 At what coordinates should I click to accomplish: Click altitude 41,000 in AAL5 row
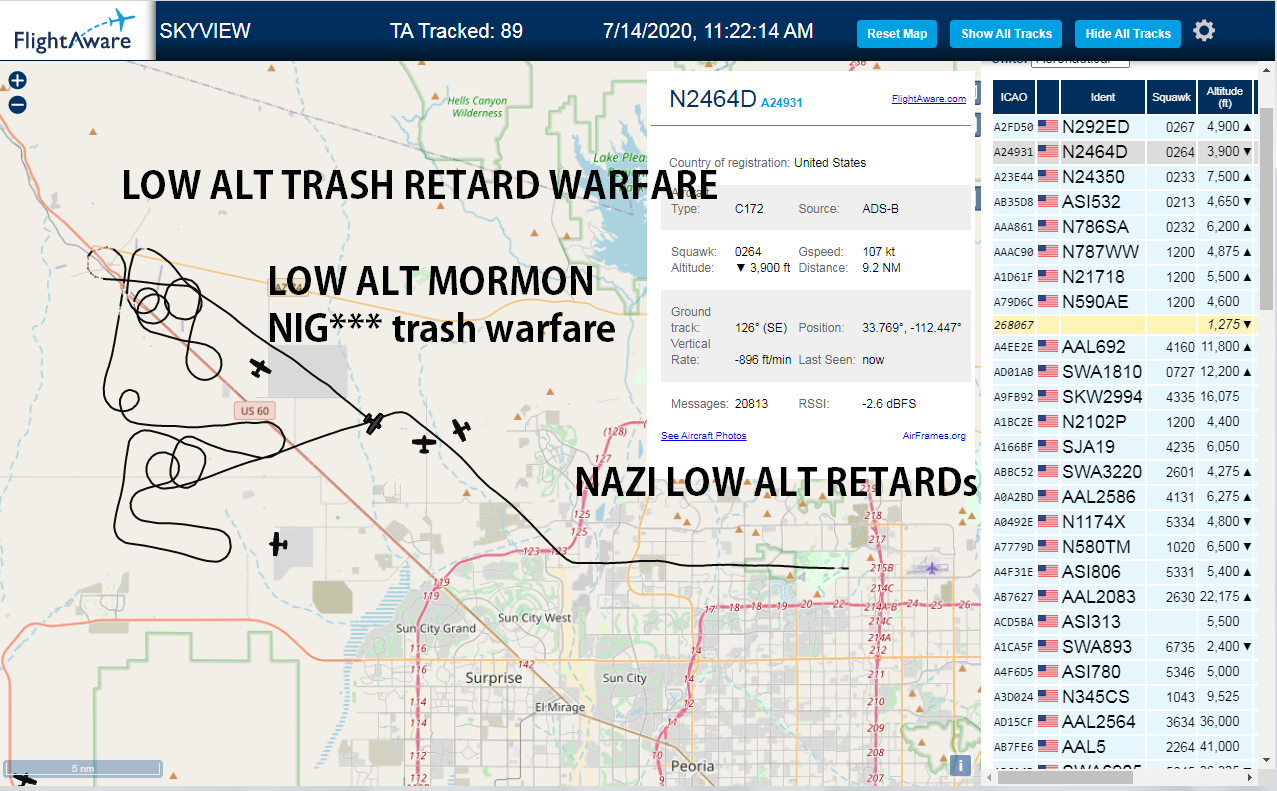point(1219,747)
